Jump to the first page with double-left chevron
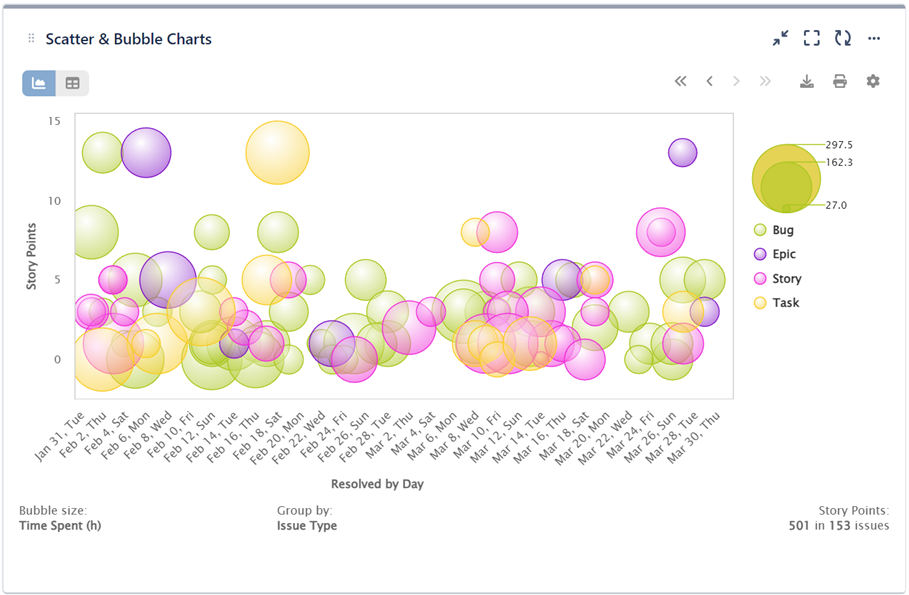This screenshot has width=909, height=595. [681, 81]
